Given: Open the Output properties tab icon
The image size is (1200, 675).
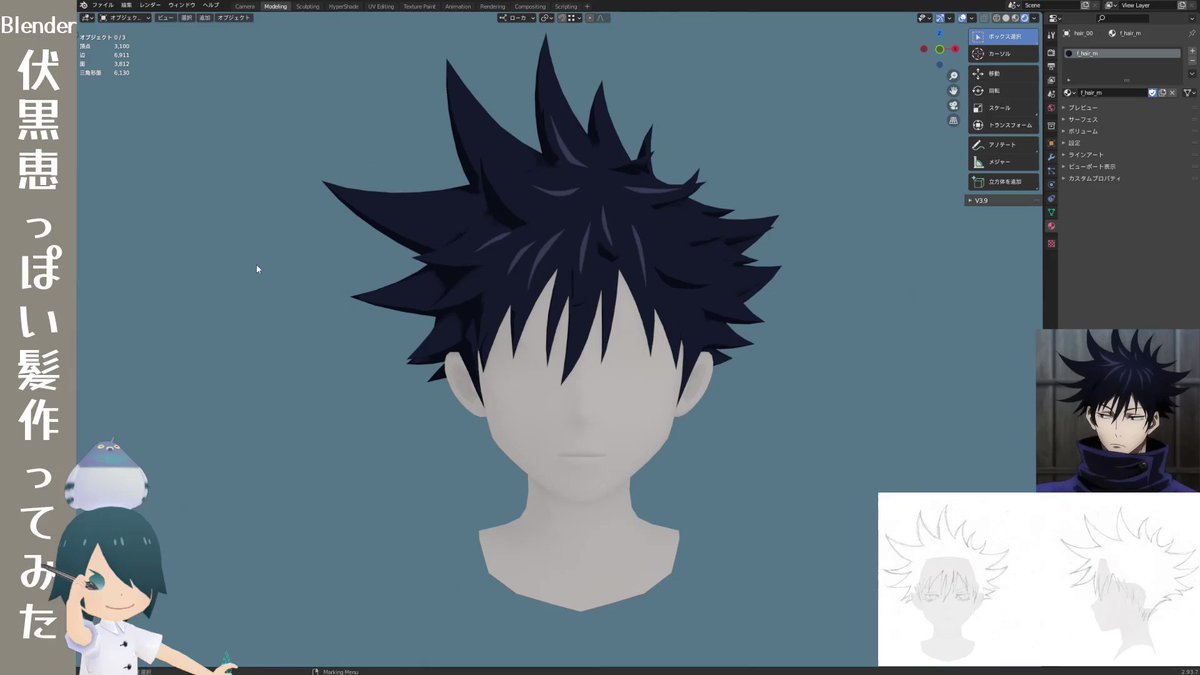Looking at the screenshot, I should point(1051,66).
